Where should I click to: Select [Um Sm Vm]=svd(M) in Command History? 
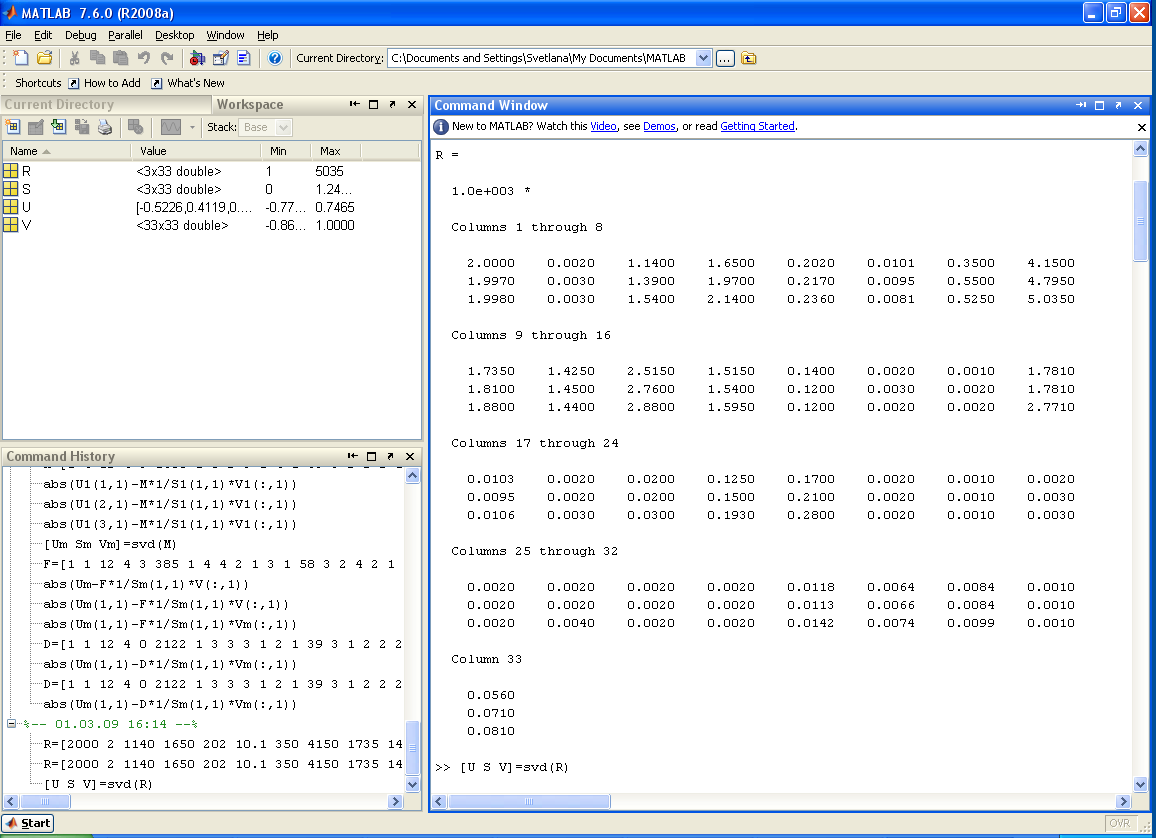pyautogui.click(x=110, y=544)
